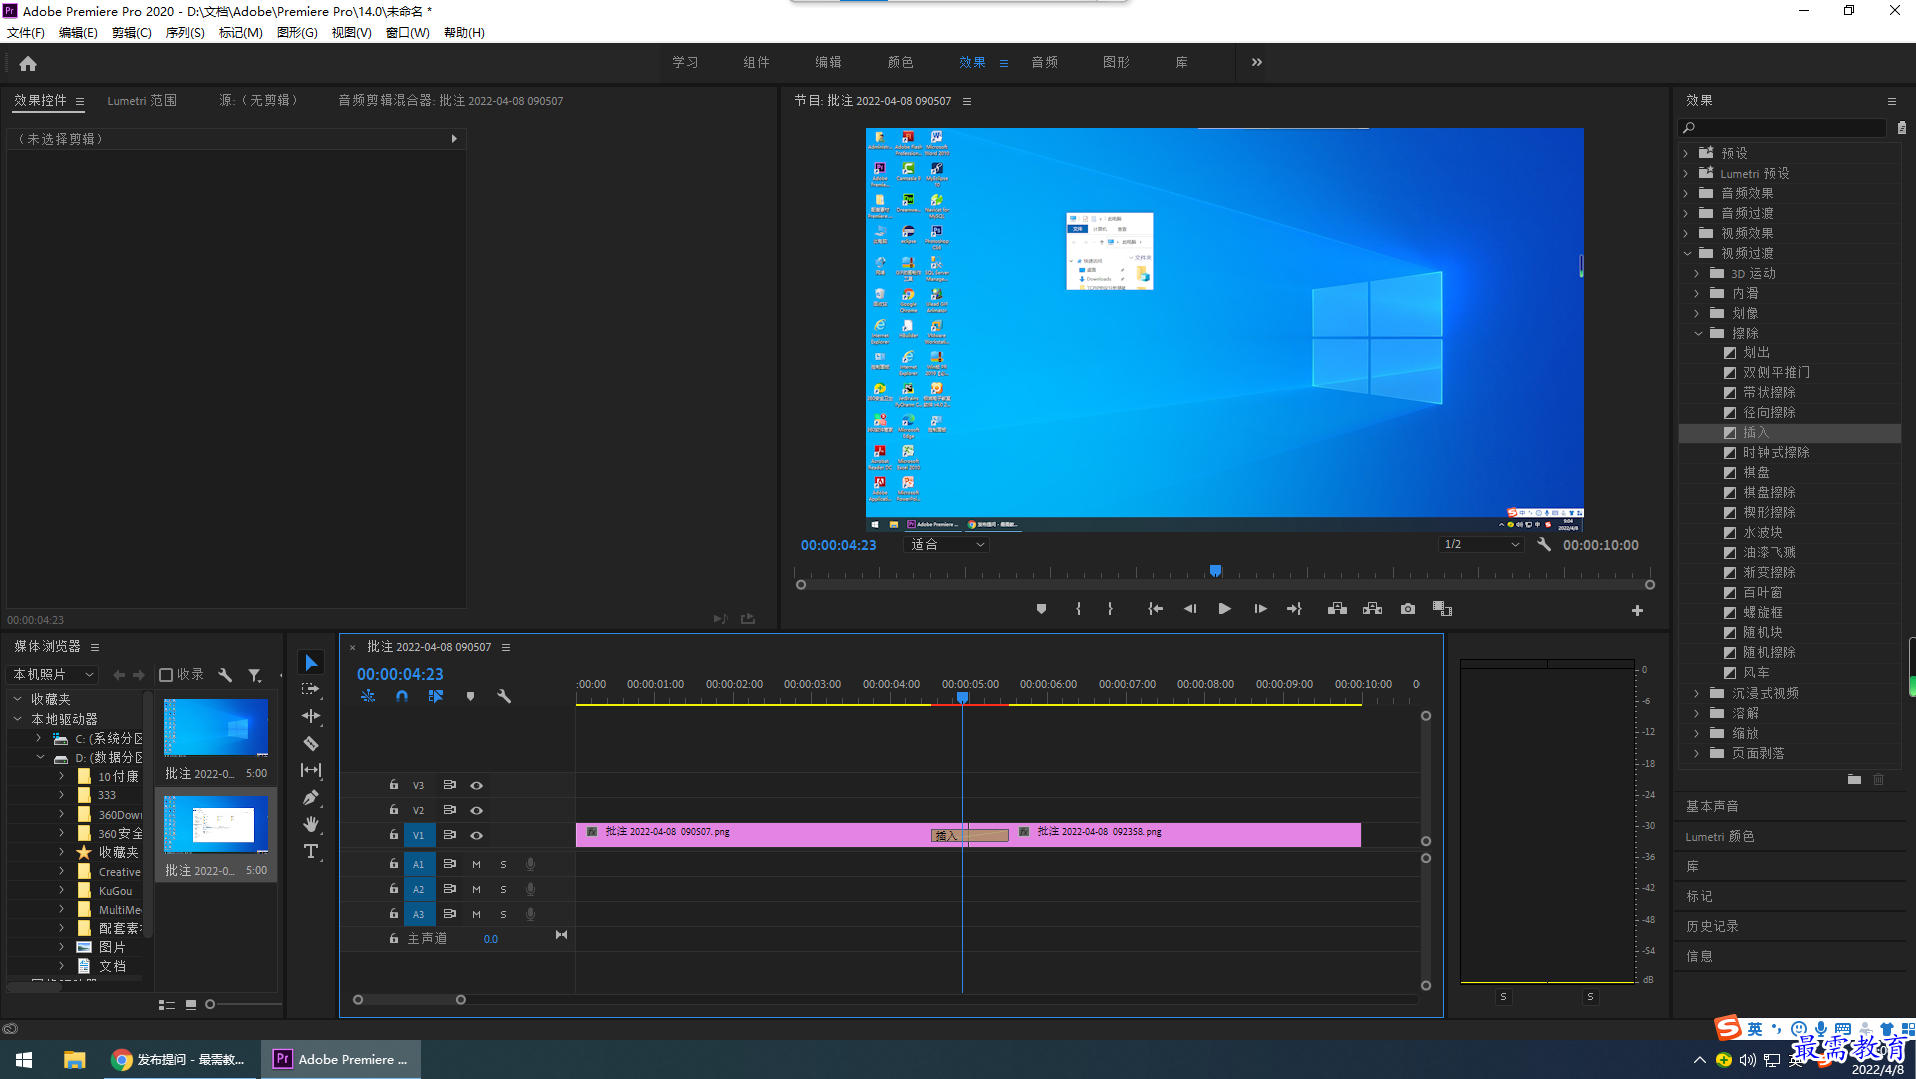This screenshot has height=1079, width=1916.
Task: Select the Track Select Forward tool
Action: [311, 689]
